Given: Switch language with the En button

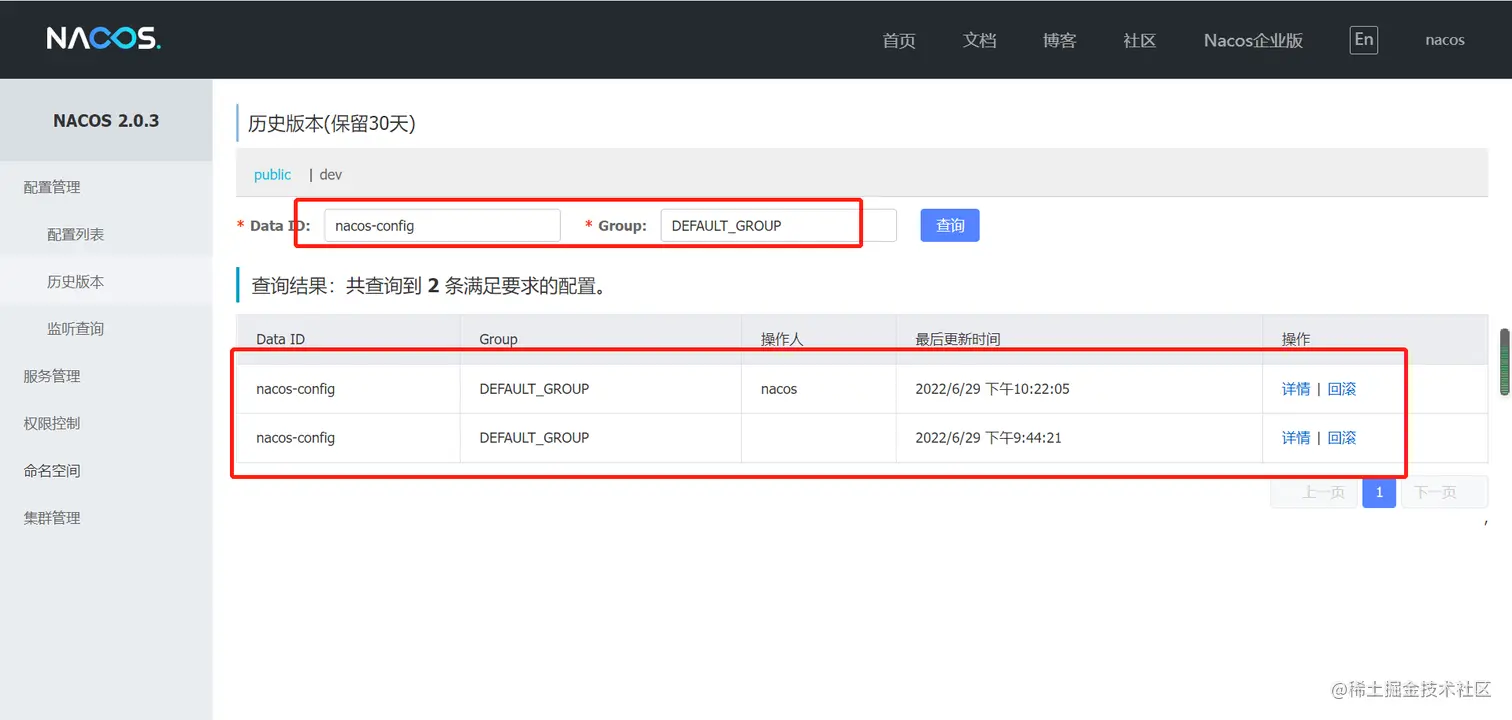Looking at the screenshot, I should 1363,39.
